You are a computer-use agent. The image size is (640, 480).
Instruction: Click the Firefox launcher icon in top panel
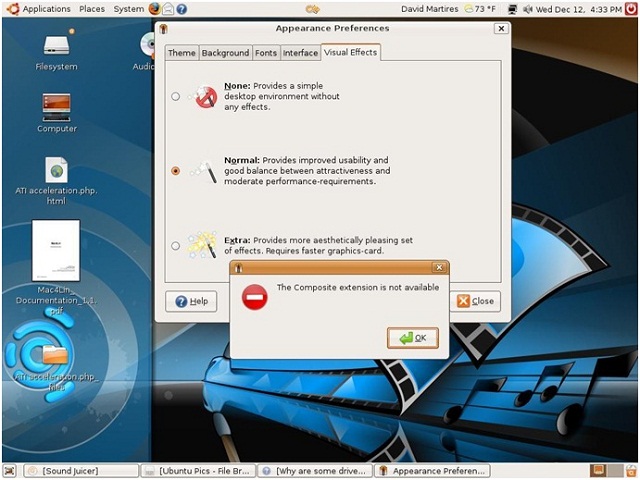point(155,9)
